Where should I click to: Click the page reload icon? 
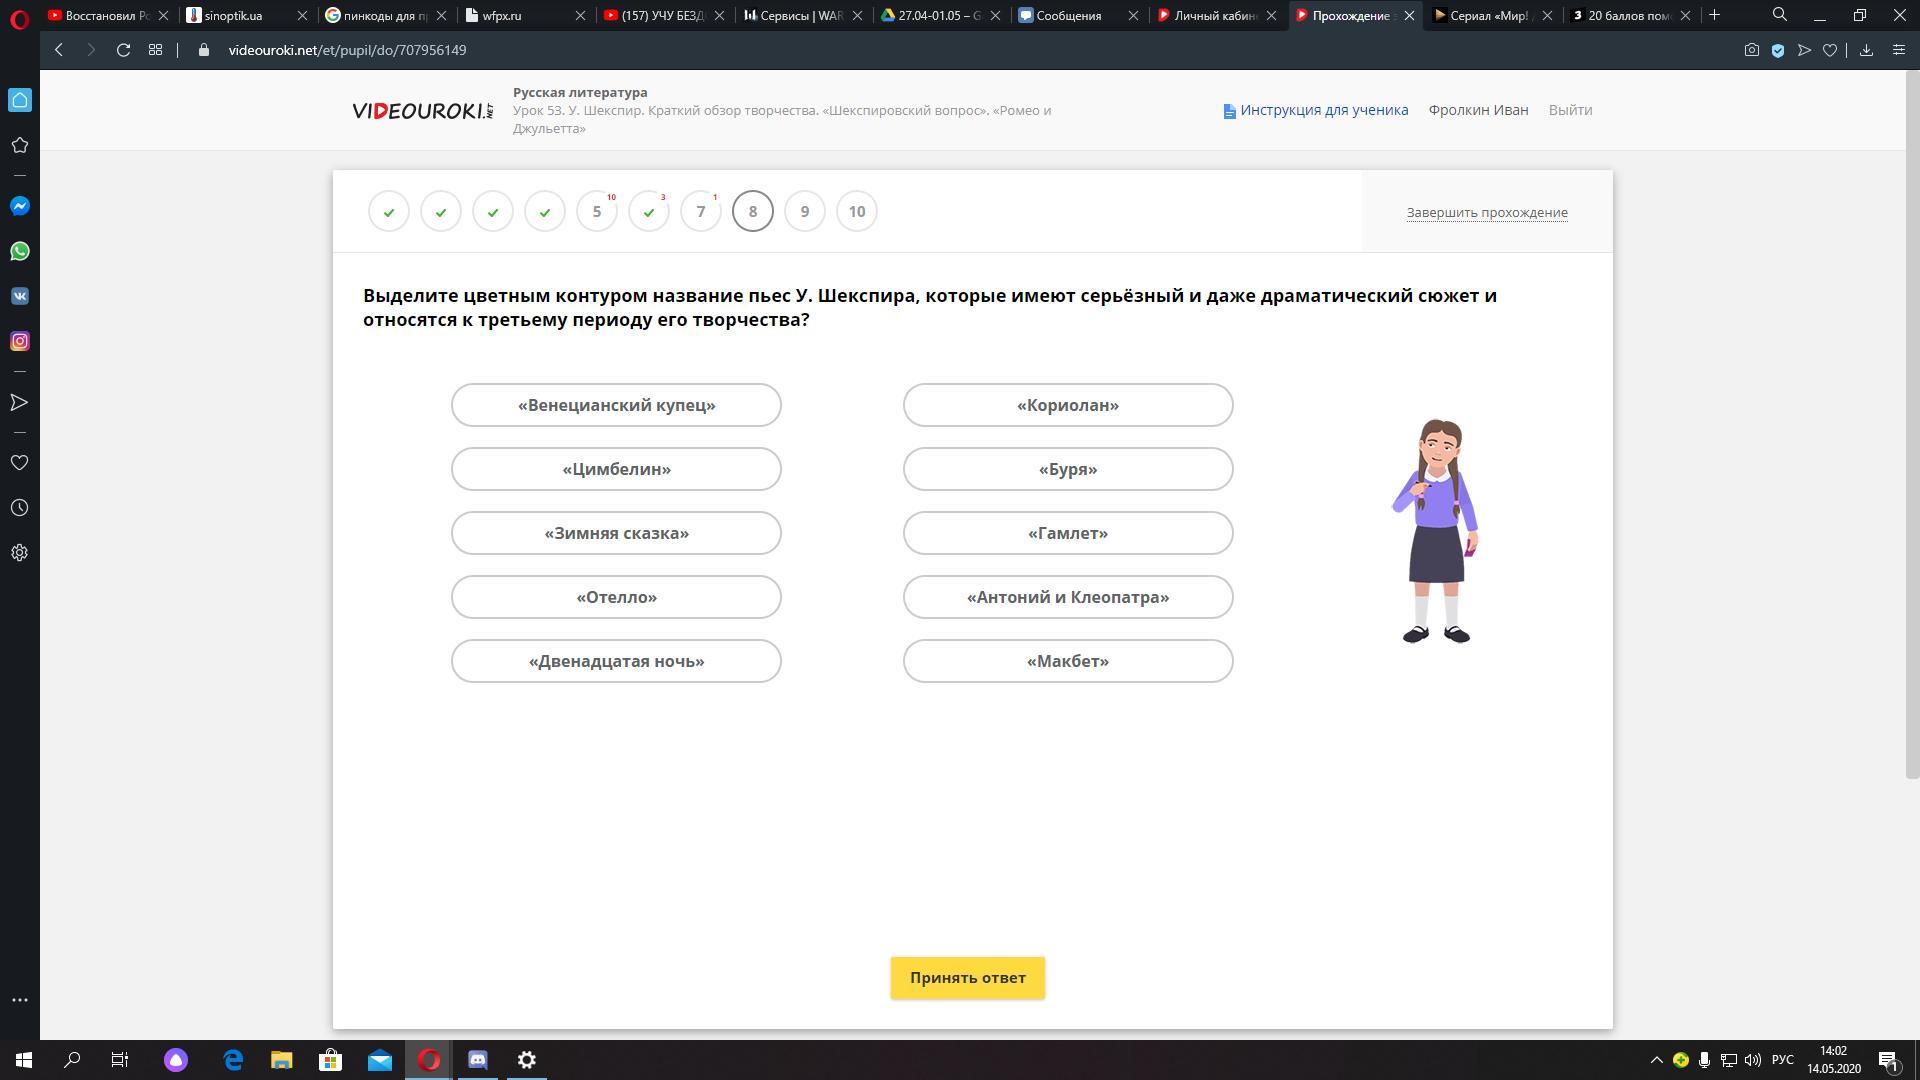click(123, 50)
